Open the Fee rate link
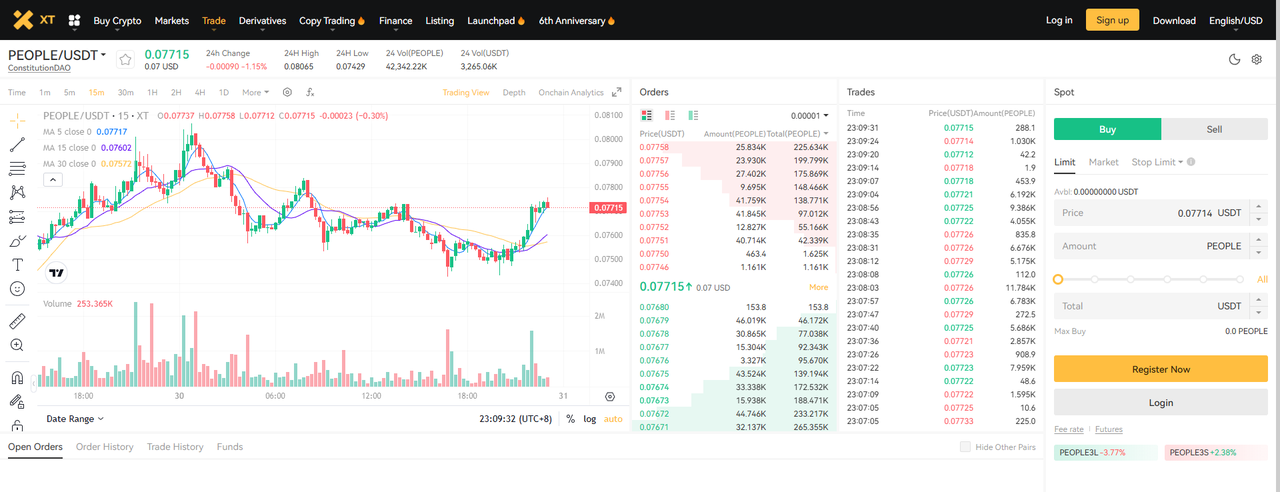 1069,429
